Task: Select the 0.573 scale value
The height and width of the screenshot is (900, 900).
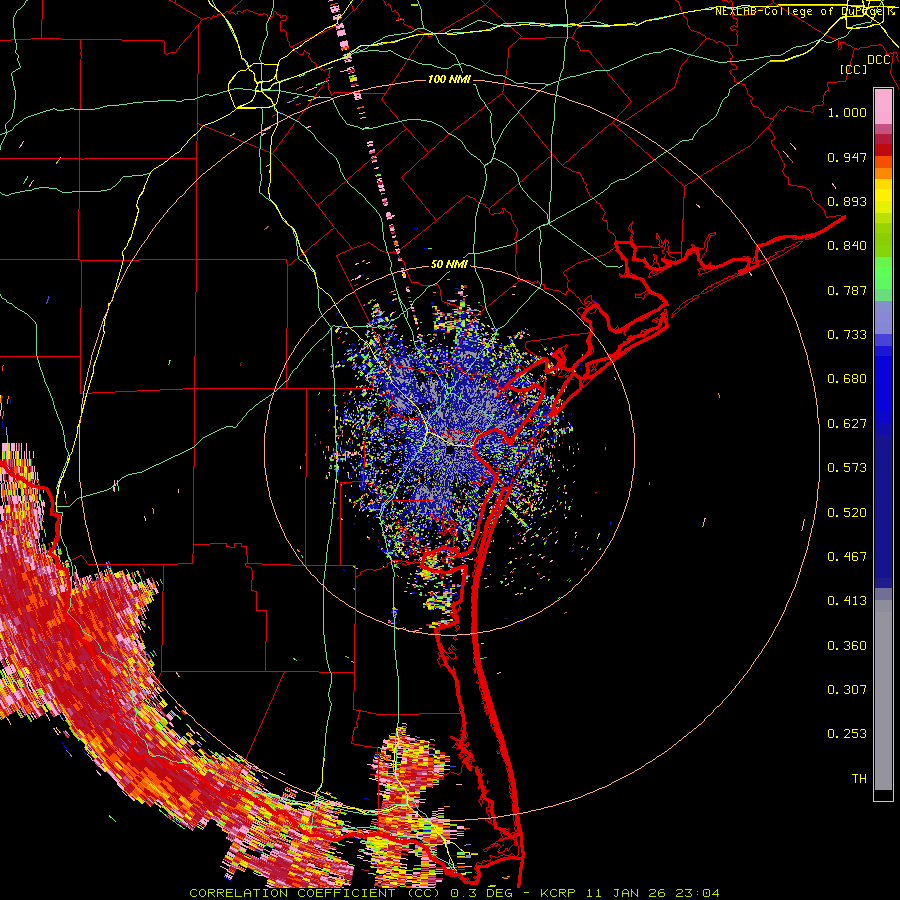Action: (847, 468)
